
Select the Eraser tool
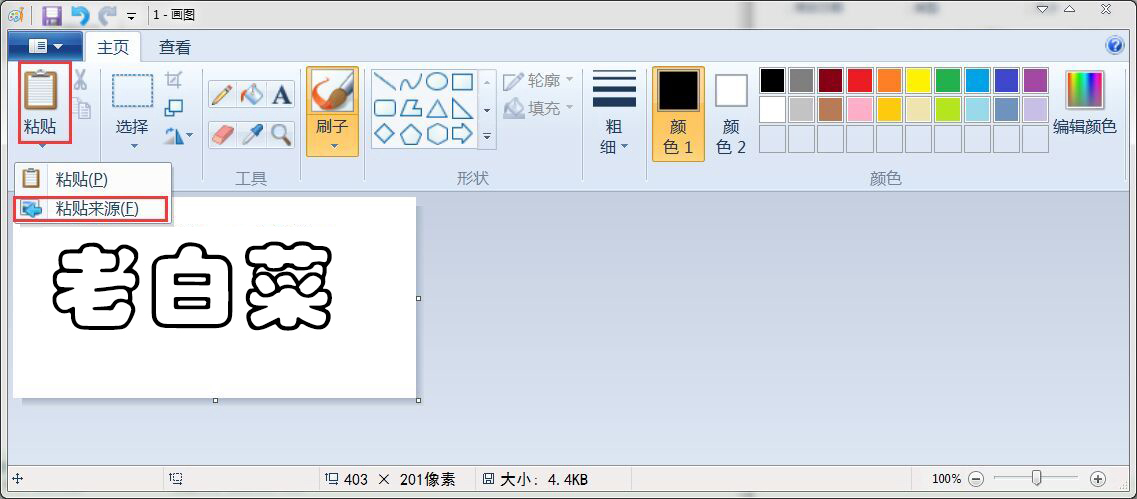click(x=222, y=134)
